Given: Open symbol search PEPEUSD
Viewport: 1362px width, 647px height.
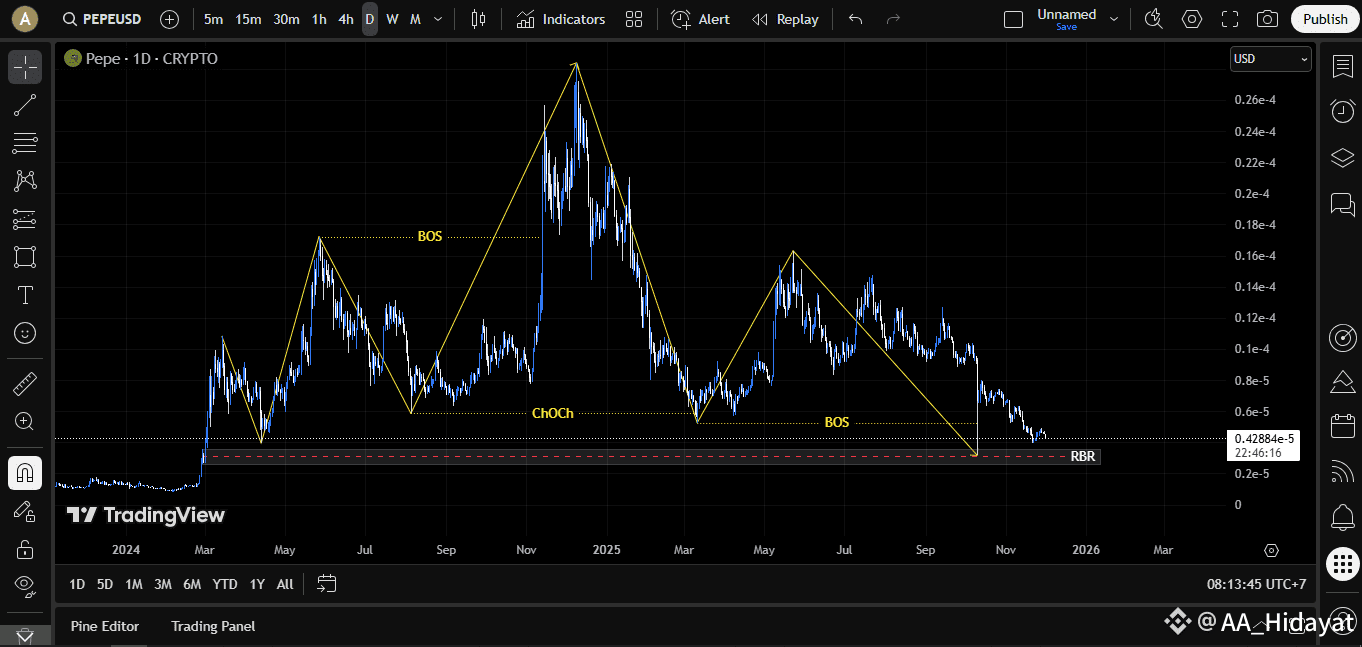Looking at the screenshot, I should click(x=104, y=19).
